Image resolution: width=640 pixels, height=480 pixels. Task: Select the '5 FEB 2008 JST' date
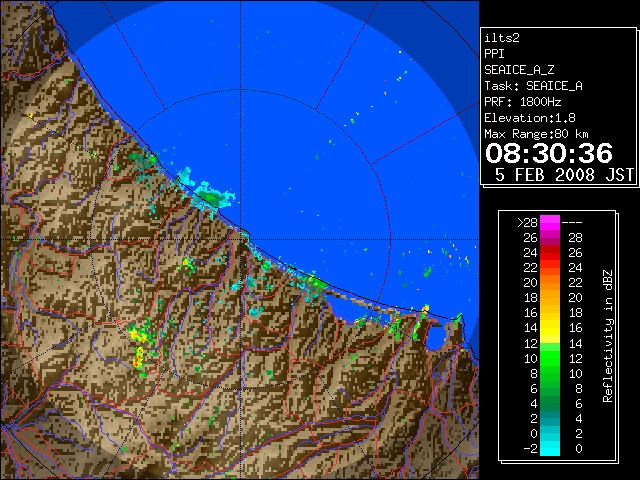coord(564,175)
